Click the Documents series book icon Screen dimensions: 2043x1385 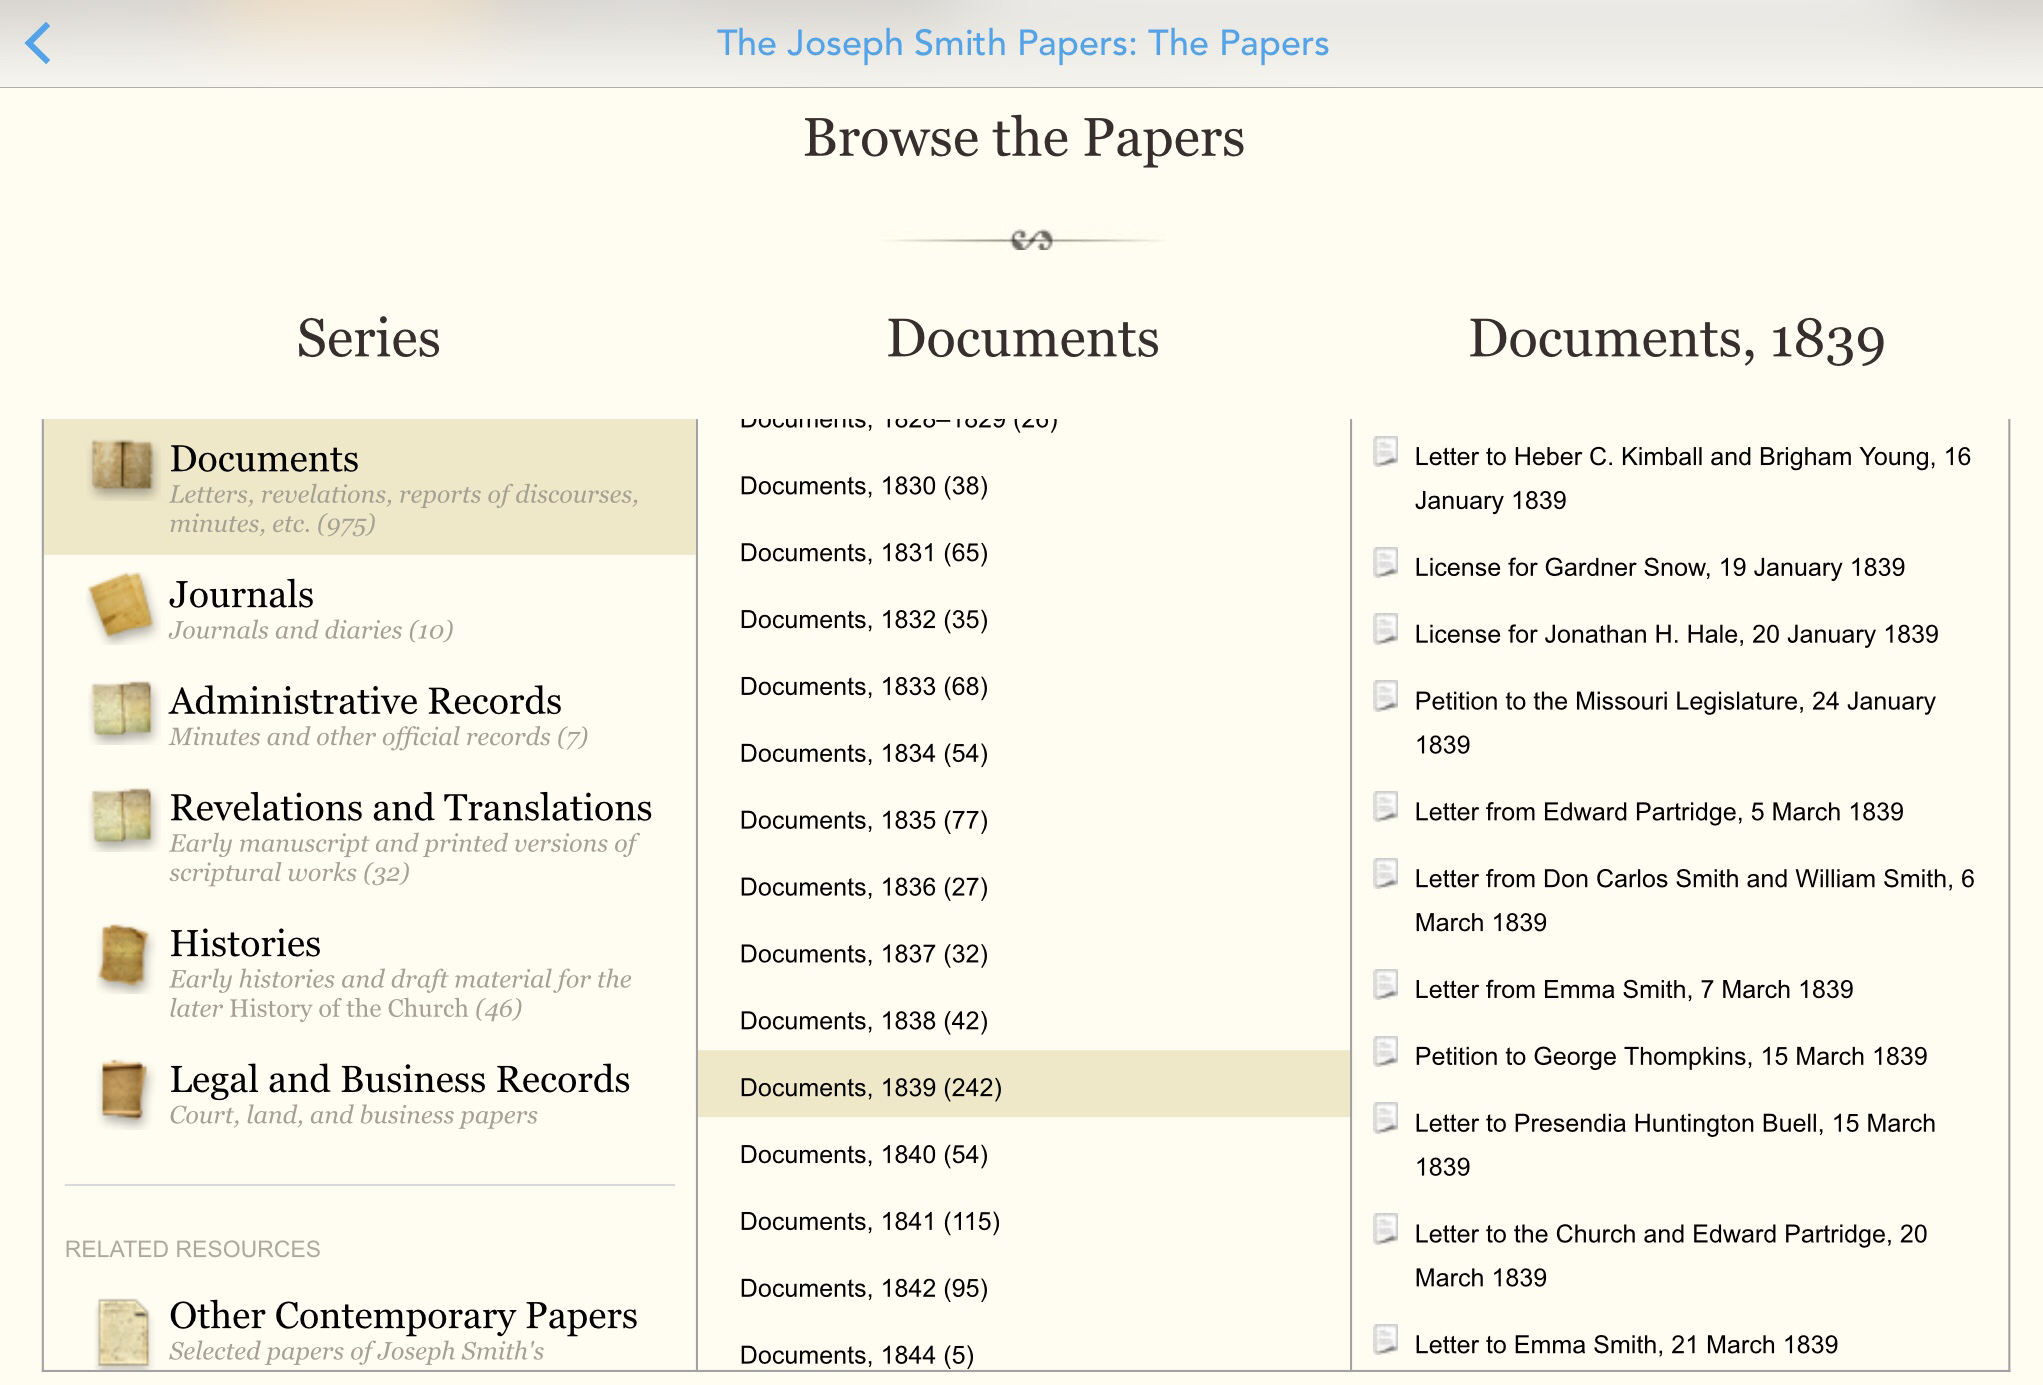click(x=122, y=467)
